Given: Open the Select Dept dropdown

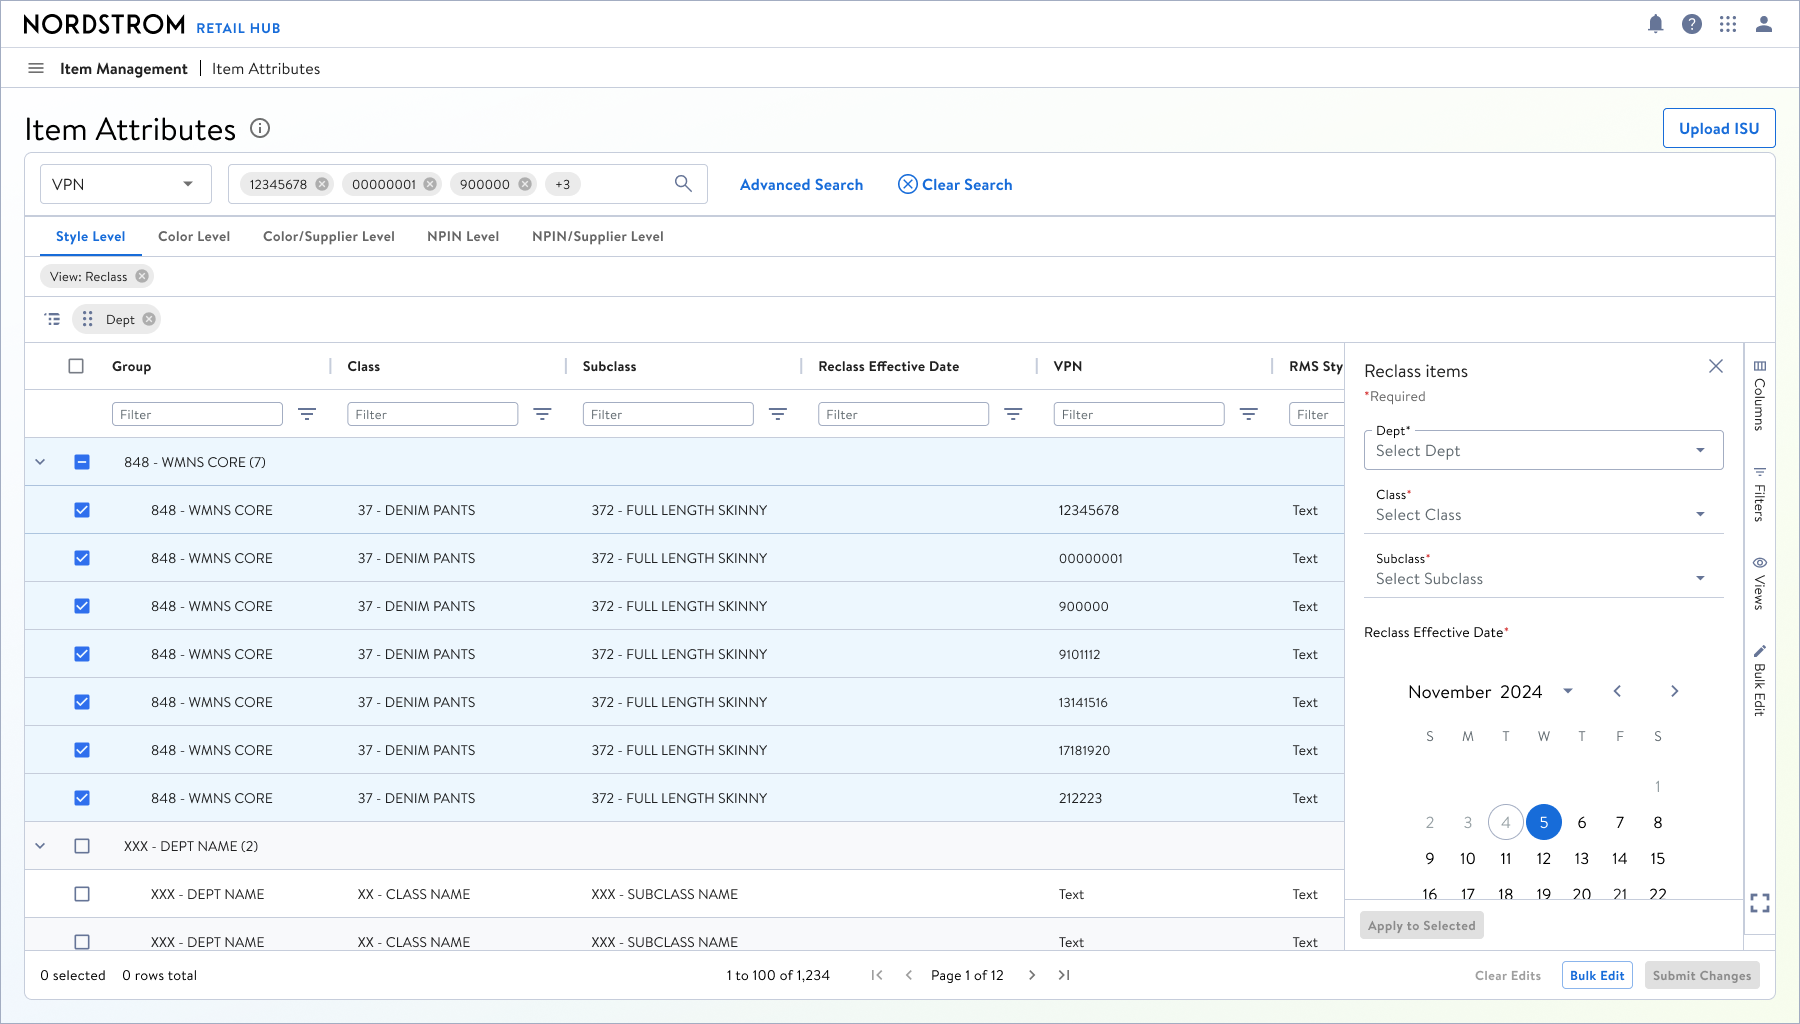Looking at the screenshot, I should click(x=1543, y=450).
